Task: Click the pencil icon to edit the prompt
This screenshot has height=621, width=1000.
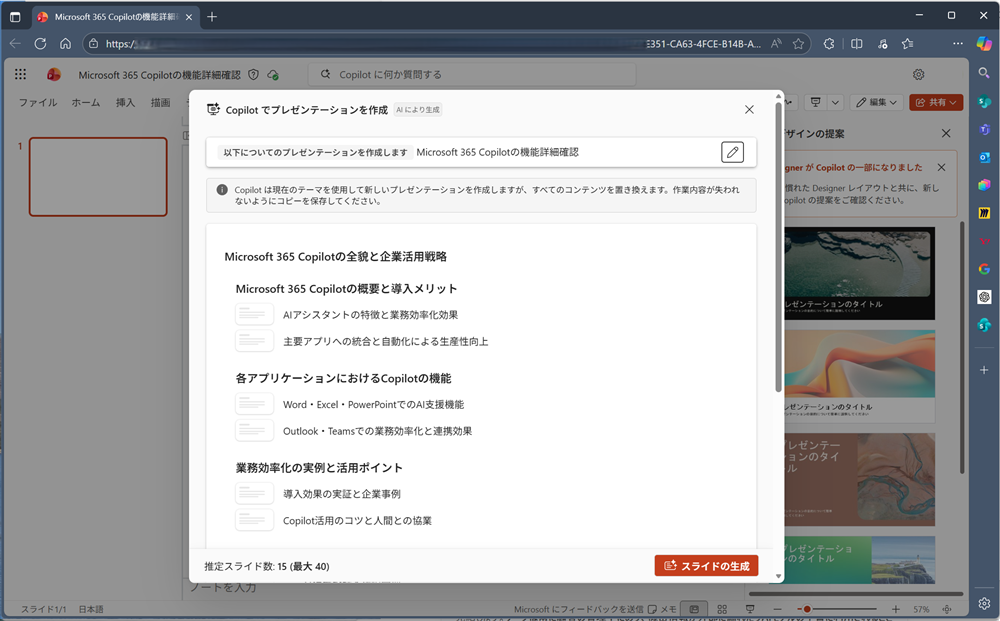Action: pyautogui.click(x=733, y=152)
